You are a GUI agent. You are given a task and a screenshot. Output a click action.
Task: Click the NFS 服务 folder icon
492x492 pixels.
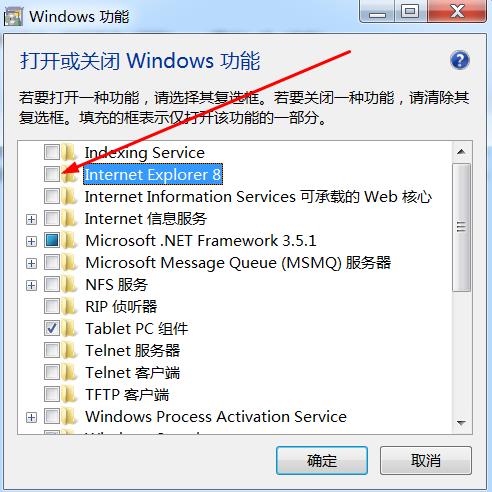(70, 285)
